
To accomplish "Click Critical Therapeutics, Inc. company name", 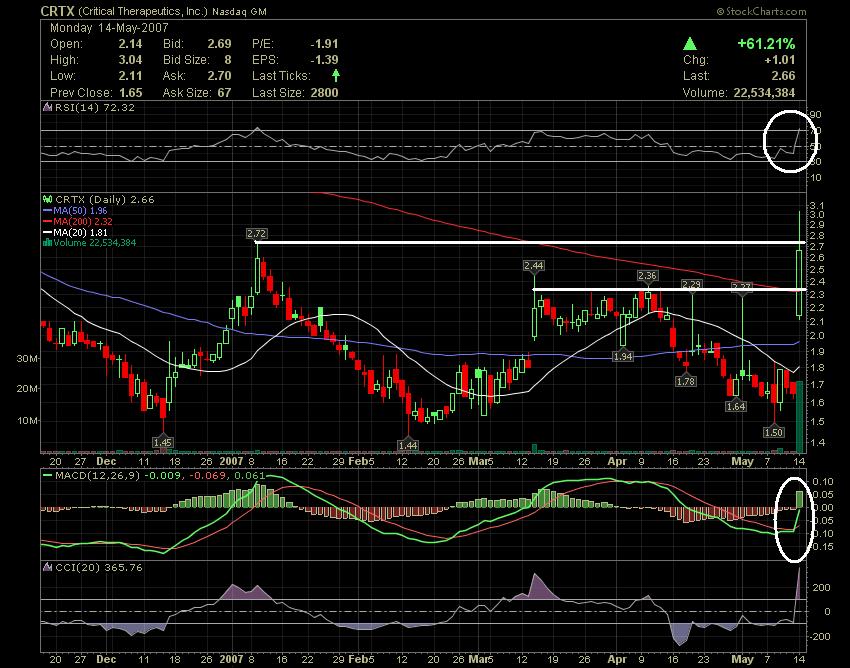I will pos(143,11).
